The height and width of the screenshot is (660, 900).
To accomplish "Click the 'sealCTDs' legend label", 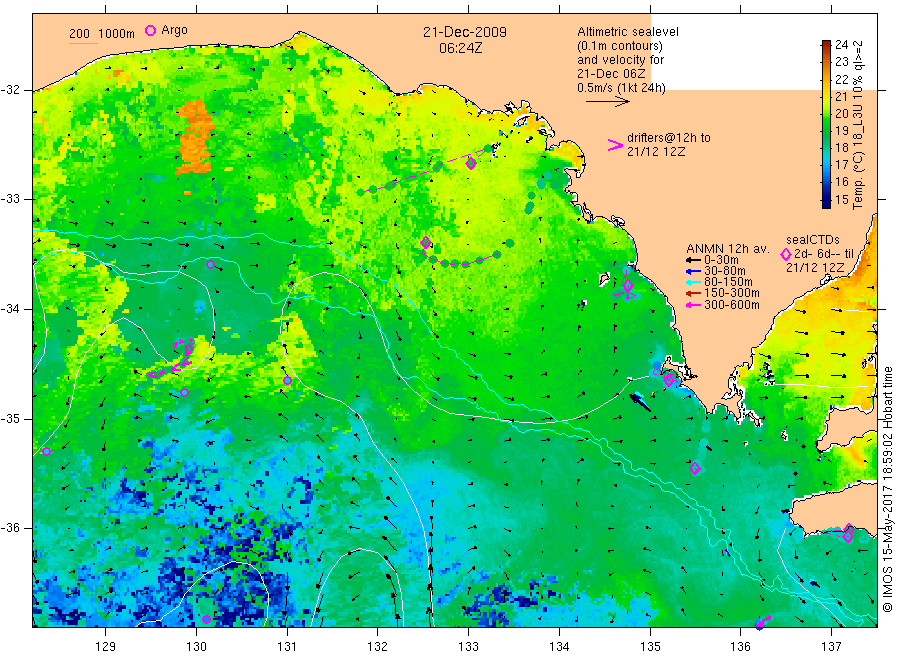I will click(x=813, y=240).
